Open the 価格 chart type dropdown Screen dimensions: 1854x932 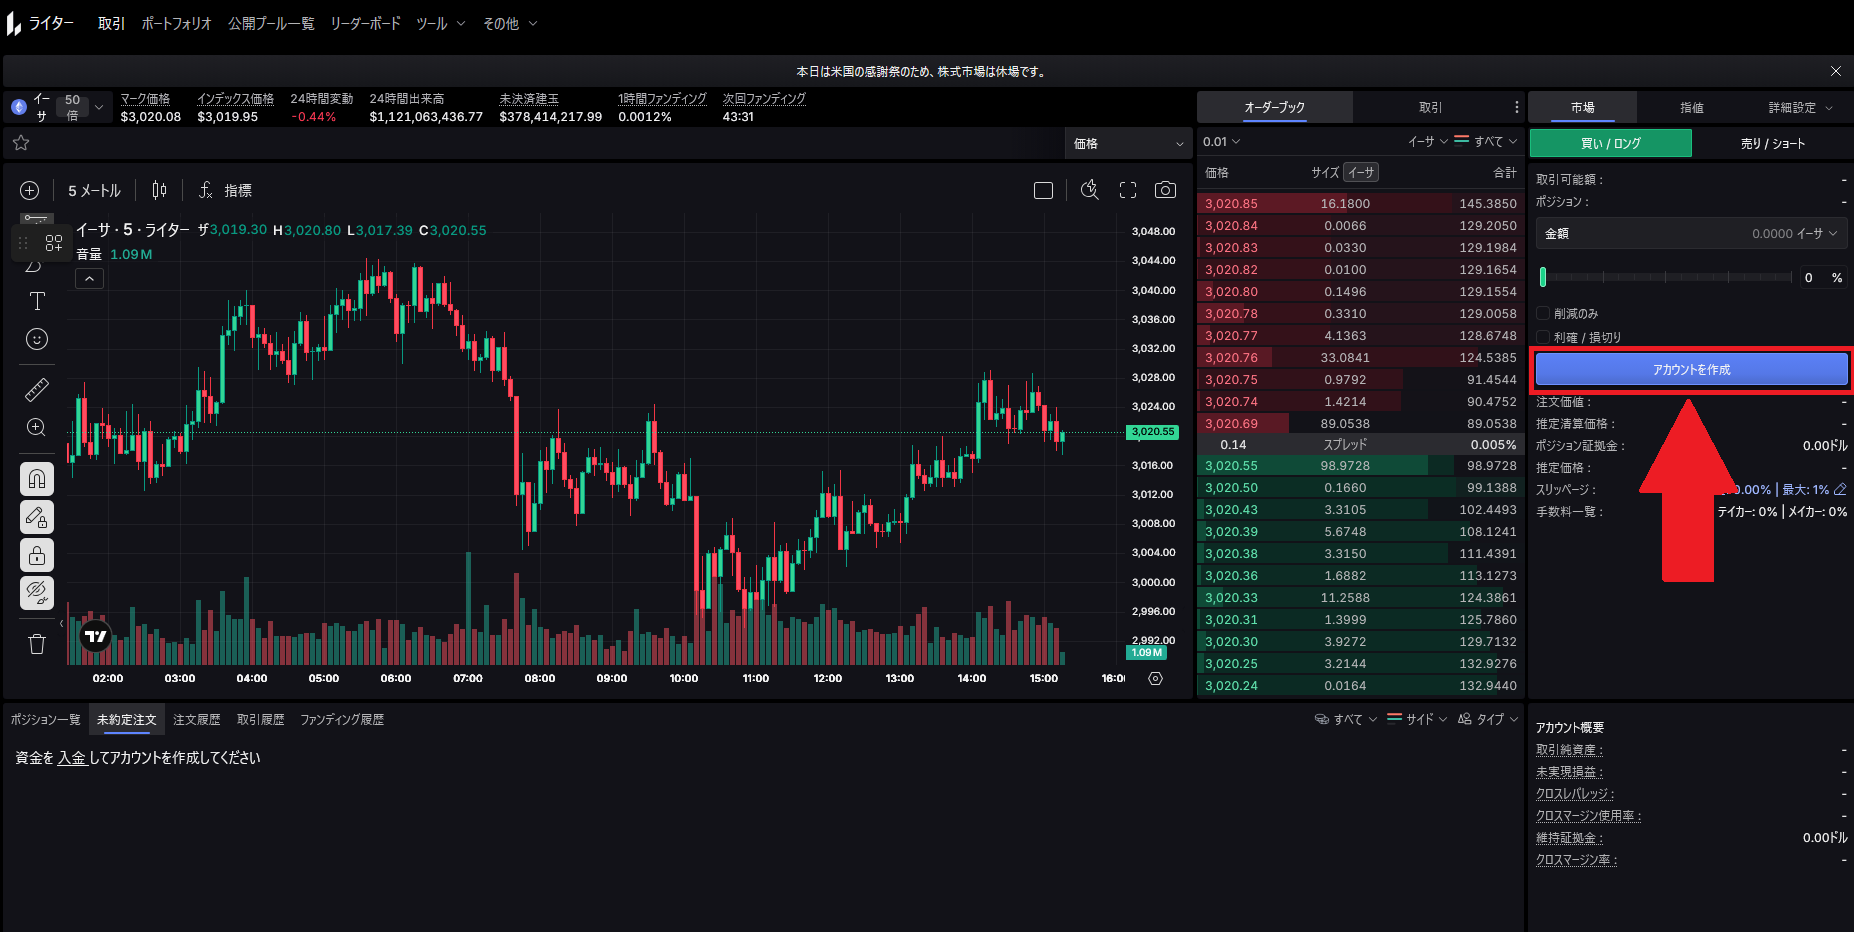point(1127,143)
